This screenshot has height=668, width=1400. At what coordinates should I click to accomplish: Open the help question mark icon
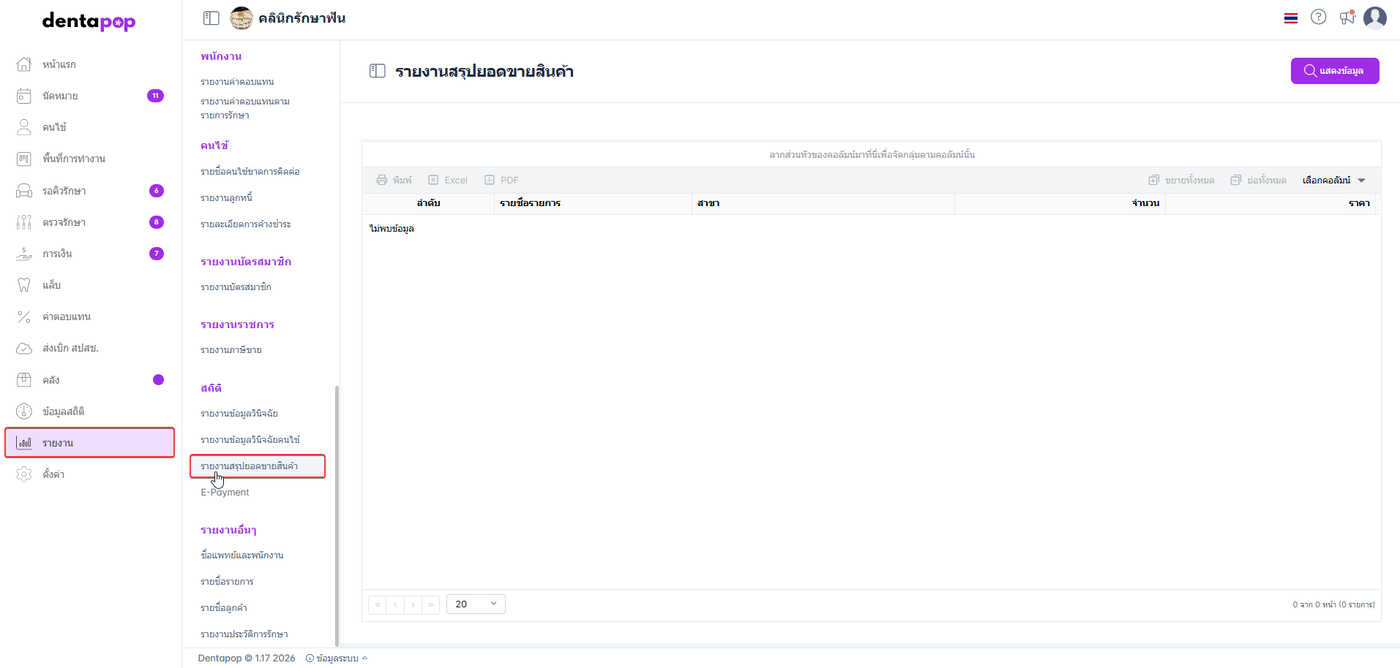click(1319, 17)
